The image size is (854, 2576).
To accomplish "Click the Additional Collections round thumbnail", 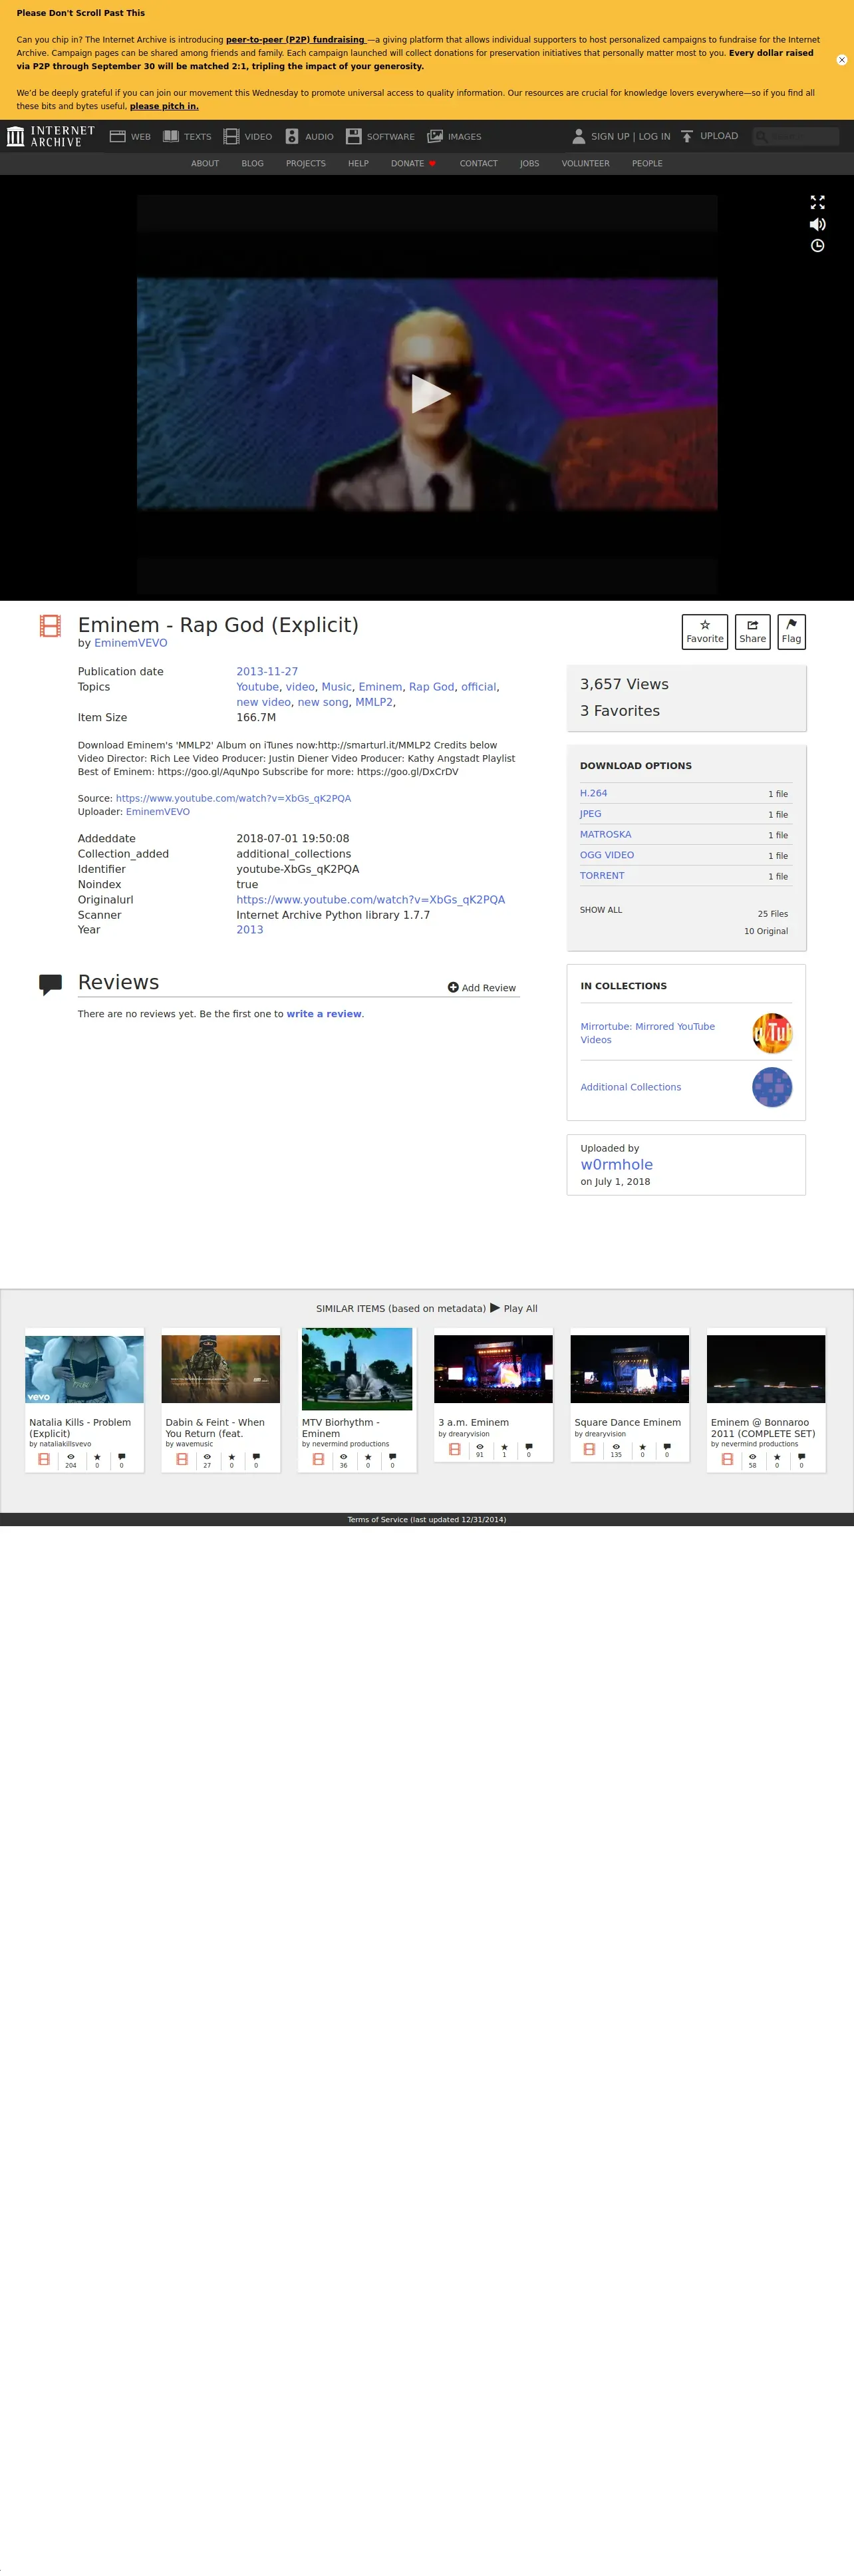I will [x=772, y=1087].
